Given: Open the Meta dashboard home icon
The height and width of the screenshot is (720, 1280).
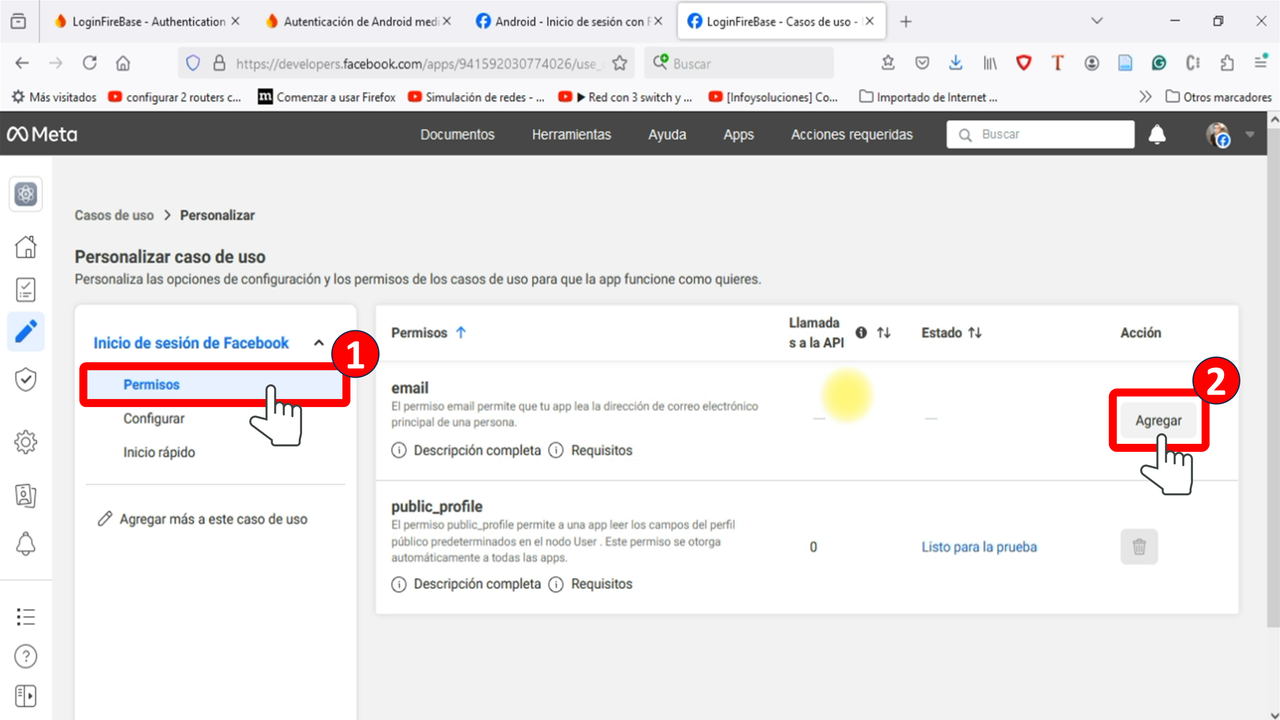Looking at the screenshot, I should [x=26, y=247].
